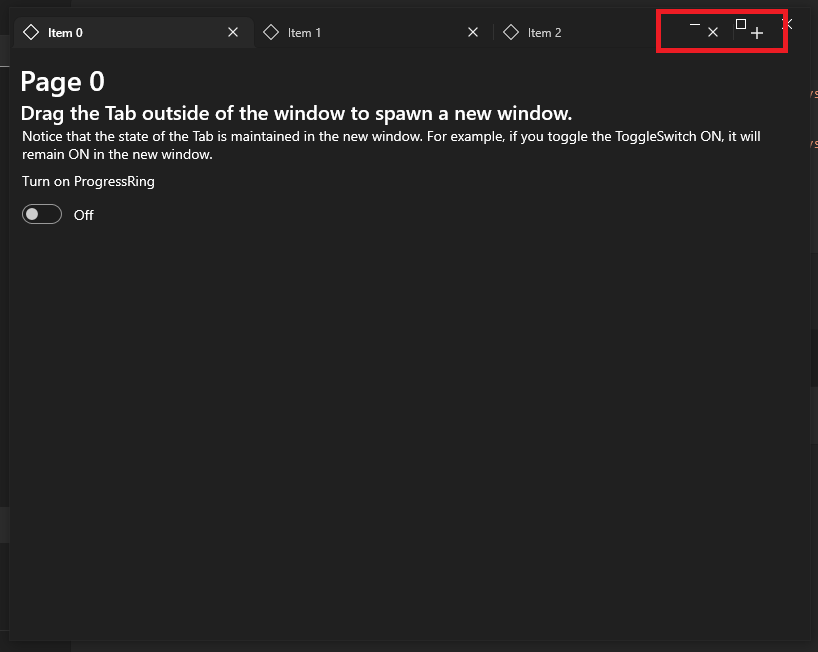Click the diamond icon on the Item 1 tab

pyautogui.click(x=271, y=32)
